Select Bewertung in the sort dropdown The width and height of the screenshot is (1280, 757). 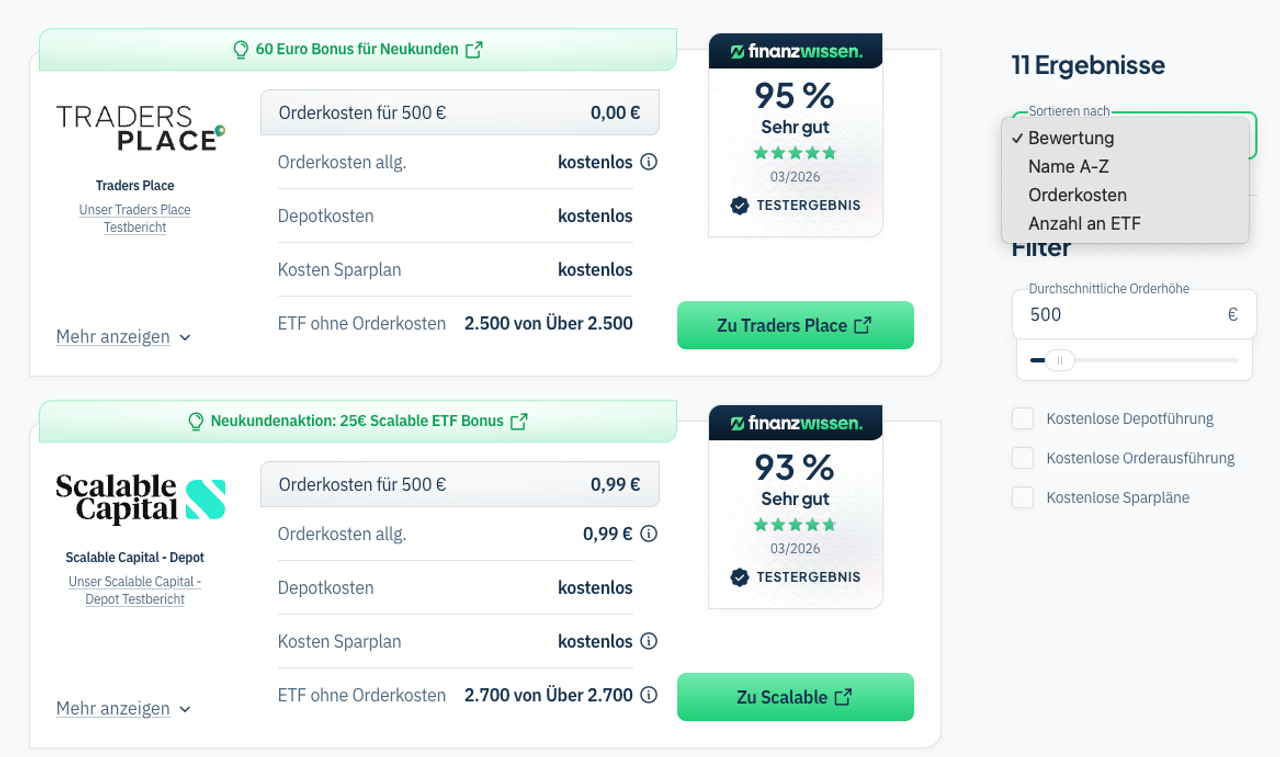1071,138
